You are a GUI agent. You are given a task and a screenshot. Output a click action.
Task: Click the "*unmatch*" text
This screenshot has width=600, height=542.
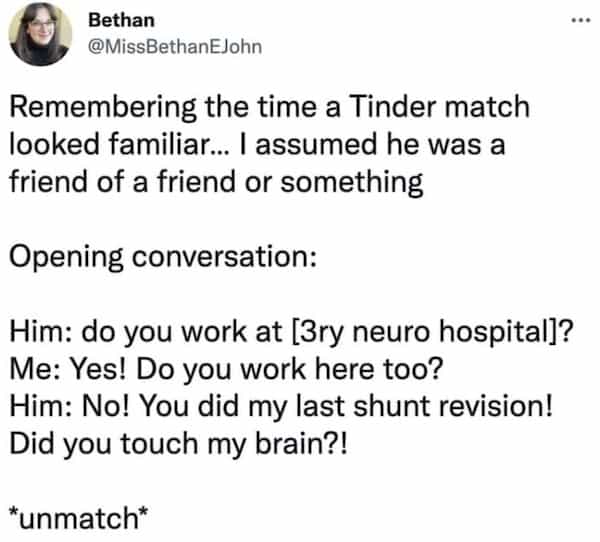80,517
